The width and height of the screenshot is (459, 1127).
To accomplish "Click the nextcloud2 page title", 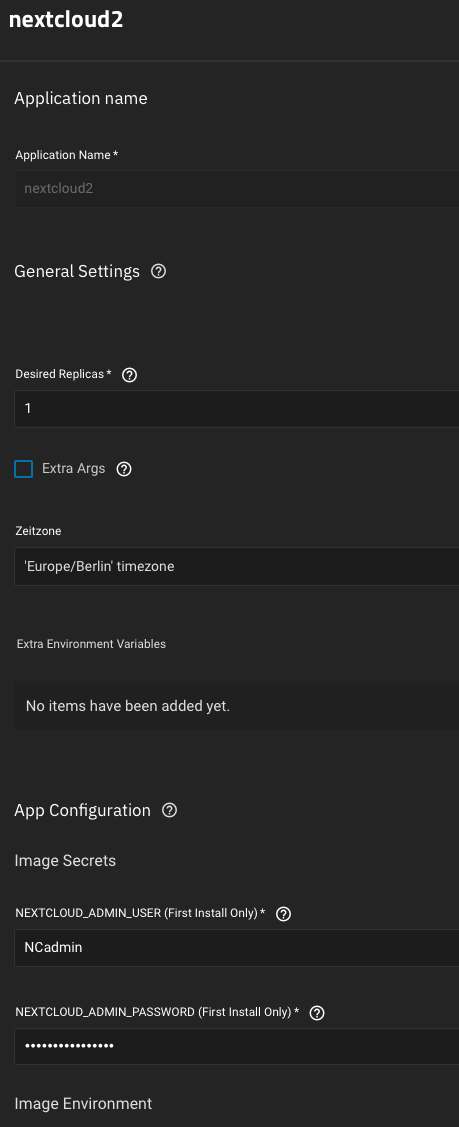I will tap(66, 20).
